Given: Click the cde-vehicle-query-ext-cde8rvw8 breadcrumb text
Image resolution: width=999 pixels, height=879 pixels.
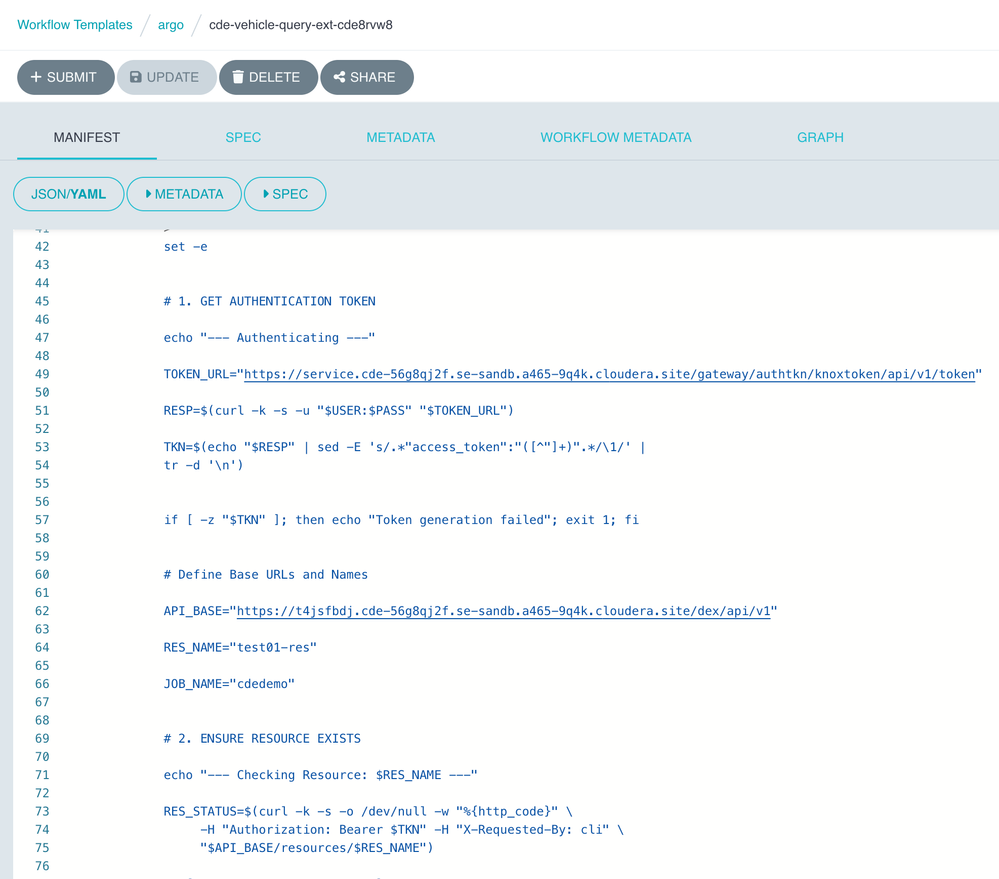Looking at the screenshot, I should [x=301, y=25].
